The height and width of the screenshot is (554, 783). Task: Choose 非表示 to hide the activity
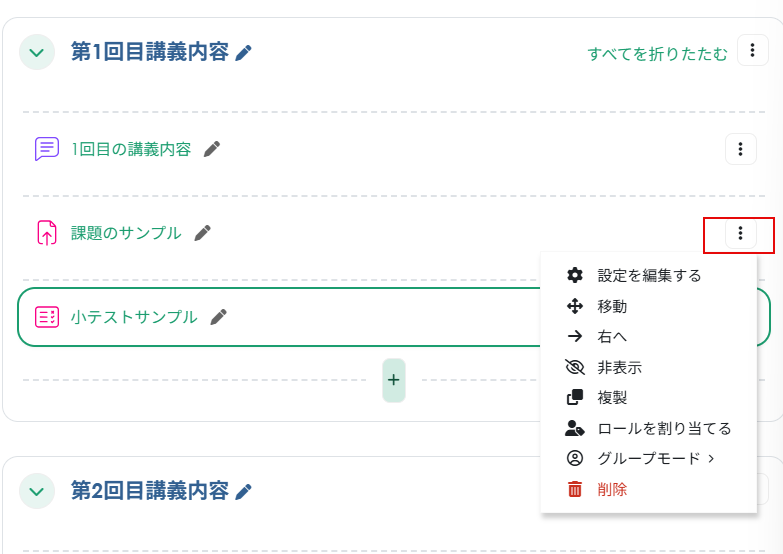(x=619, y=367)
